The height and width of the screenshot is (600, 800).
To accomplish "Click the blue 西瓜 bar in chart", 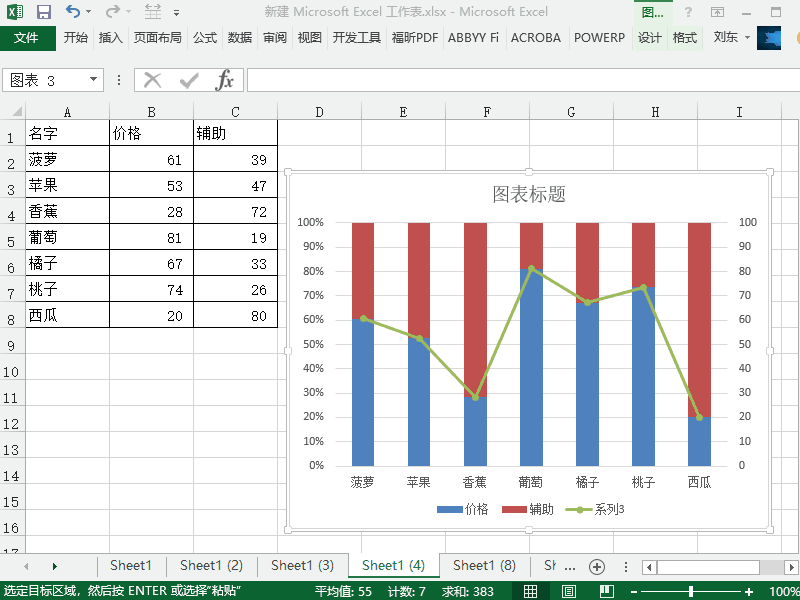I will pyautogui.click(x=699, y=441).
